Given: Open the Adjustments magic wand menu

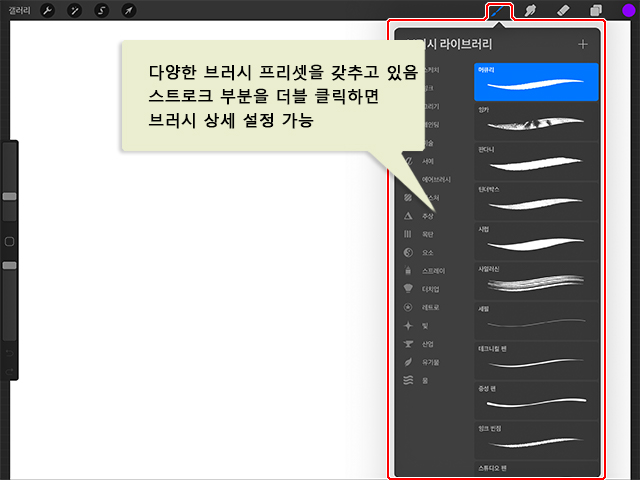Looking at the screenshot, I should [75, 10].
